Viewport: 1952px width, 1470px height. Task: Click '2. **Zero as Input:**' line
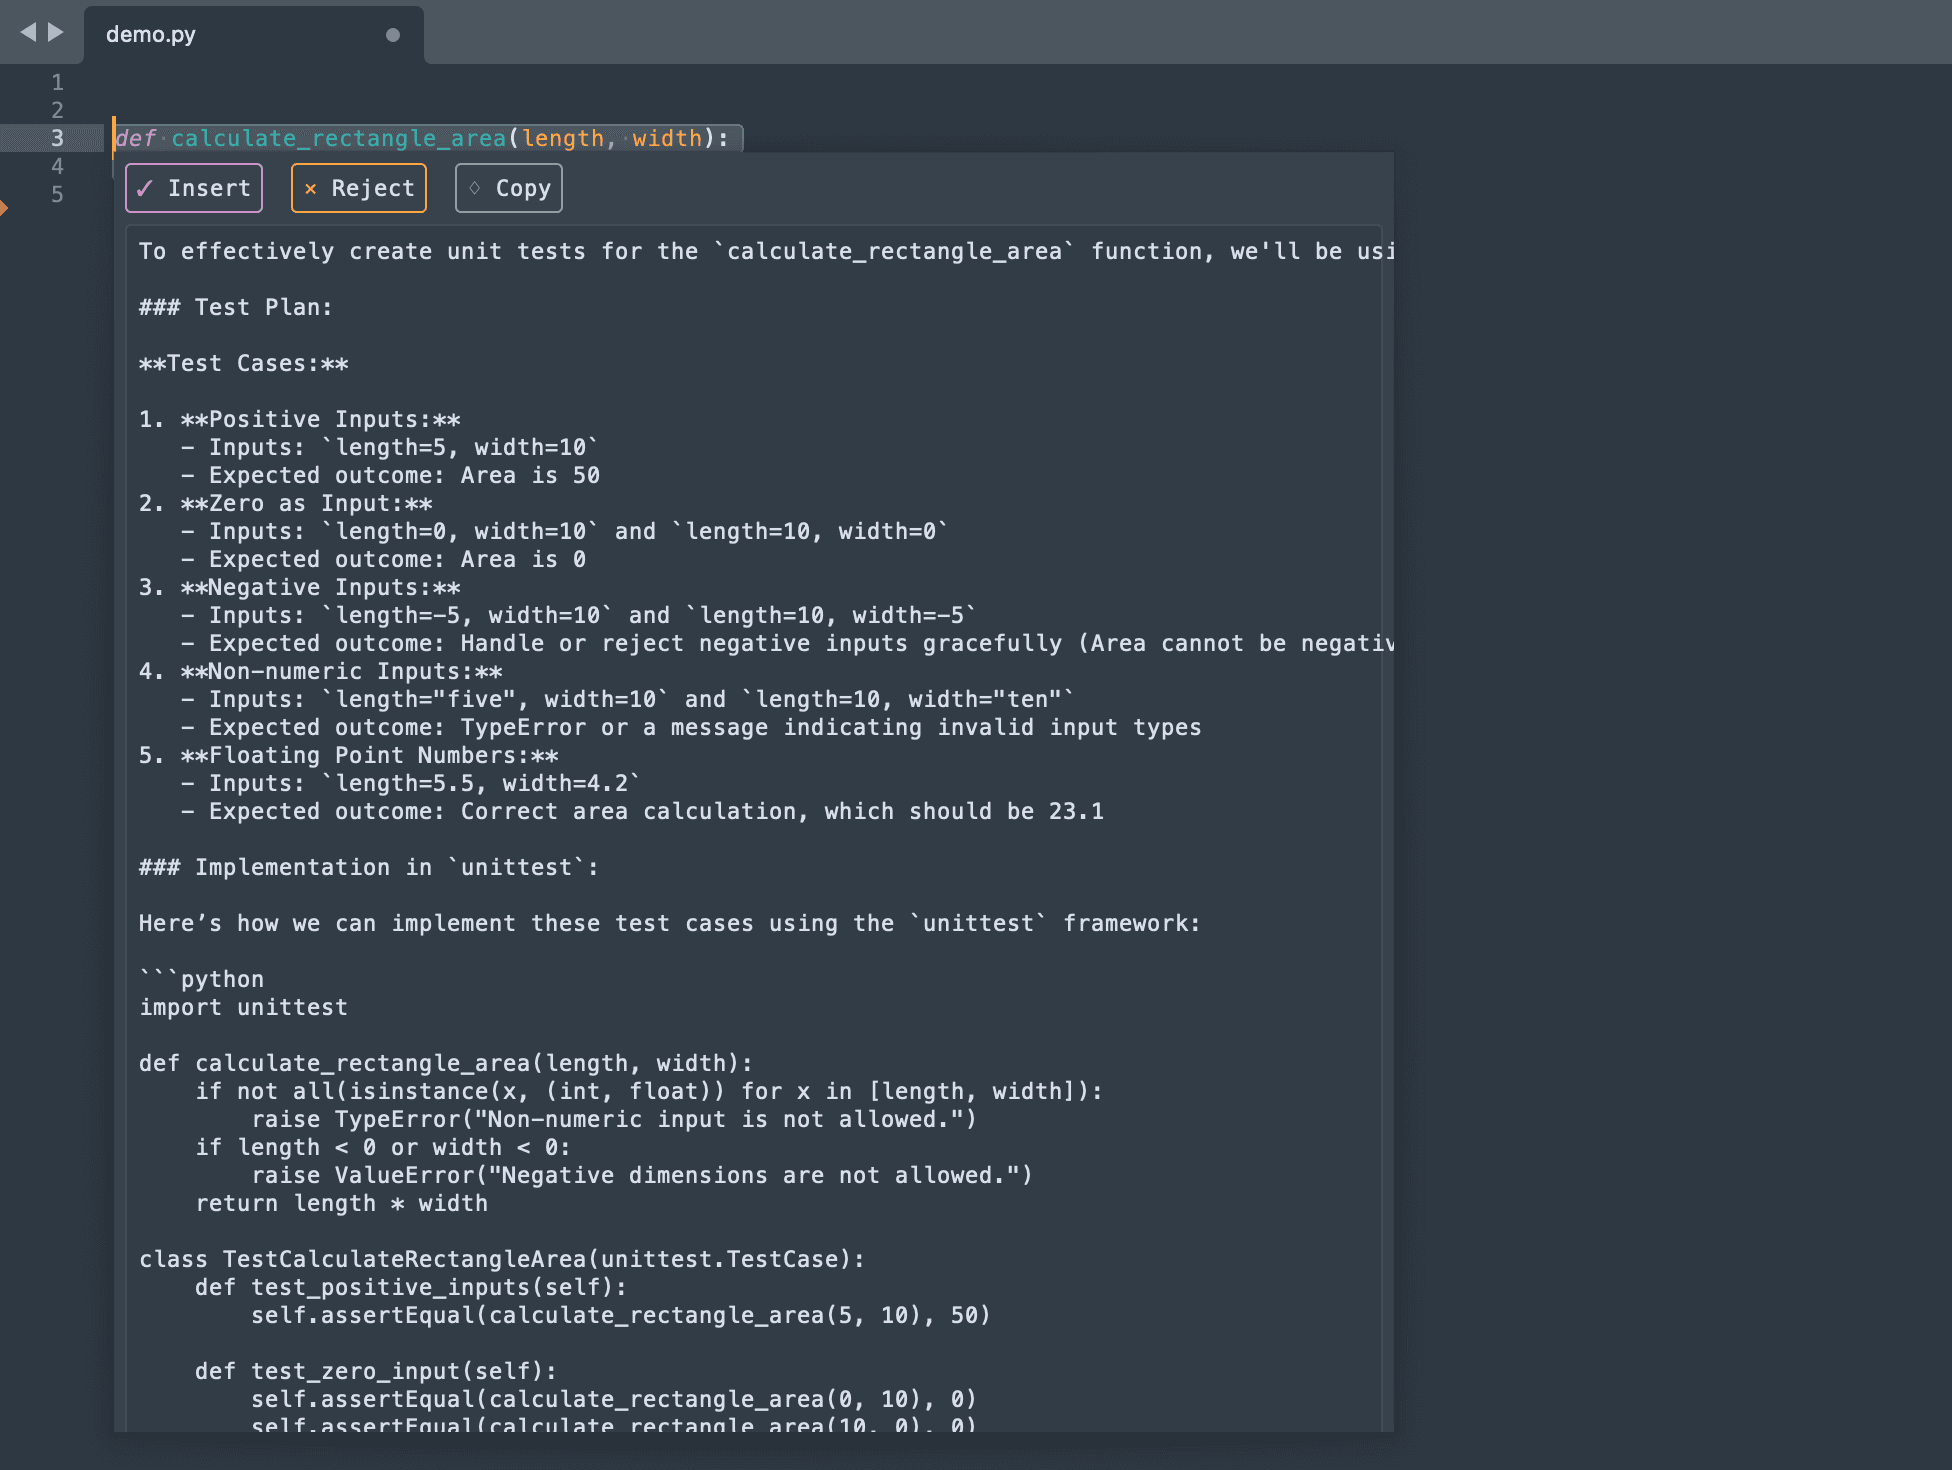[x=286, y=503]
